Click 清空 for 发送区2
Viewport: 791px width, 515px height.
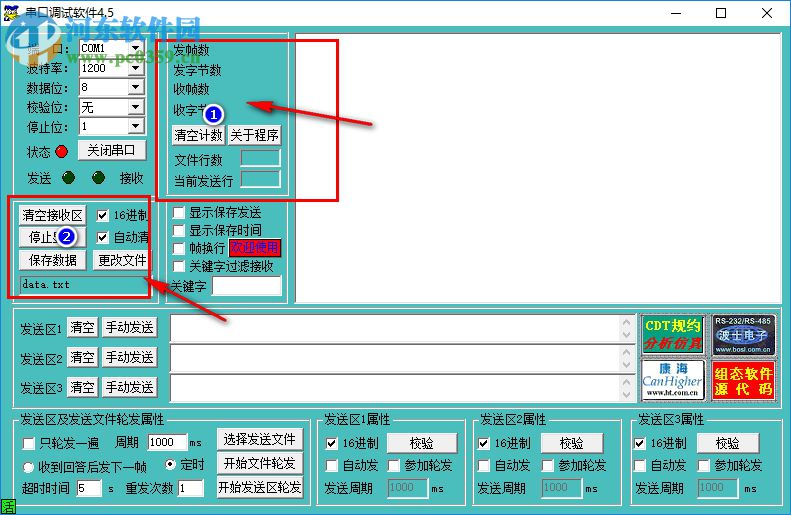pos(82,357)
